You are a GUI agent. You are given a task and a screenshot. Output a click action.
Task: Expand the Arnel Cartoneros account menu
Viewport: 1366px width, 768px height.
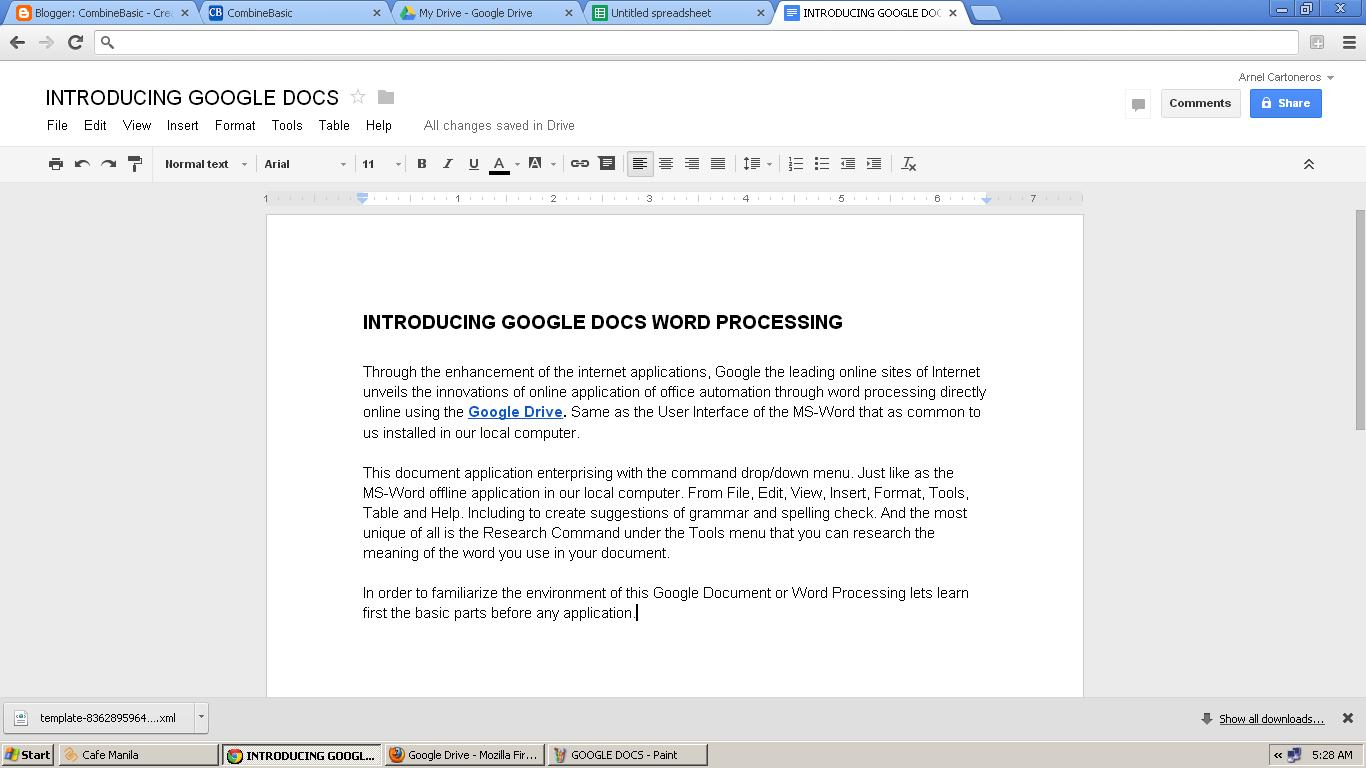click(1286, 77)
